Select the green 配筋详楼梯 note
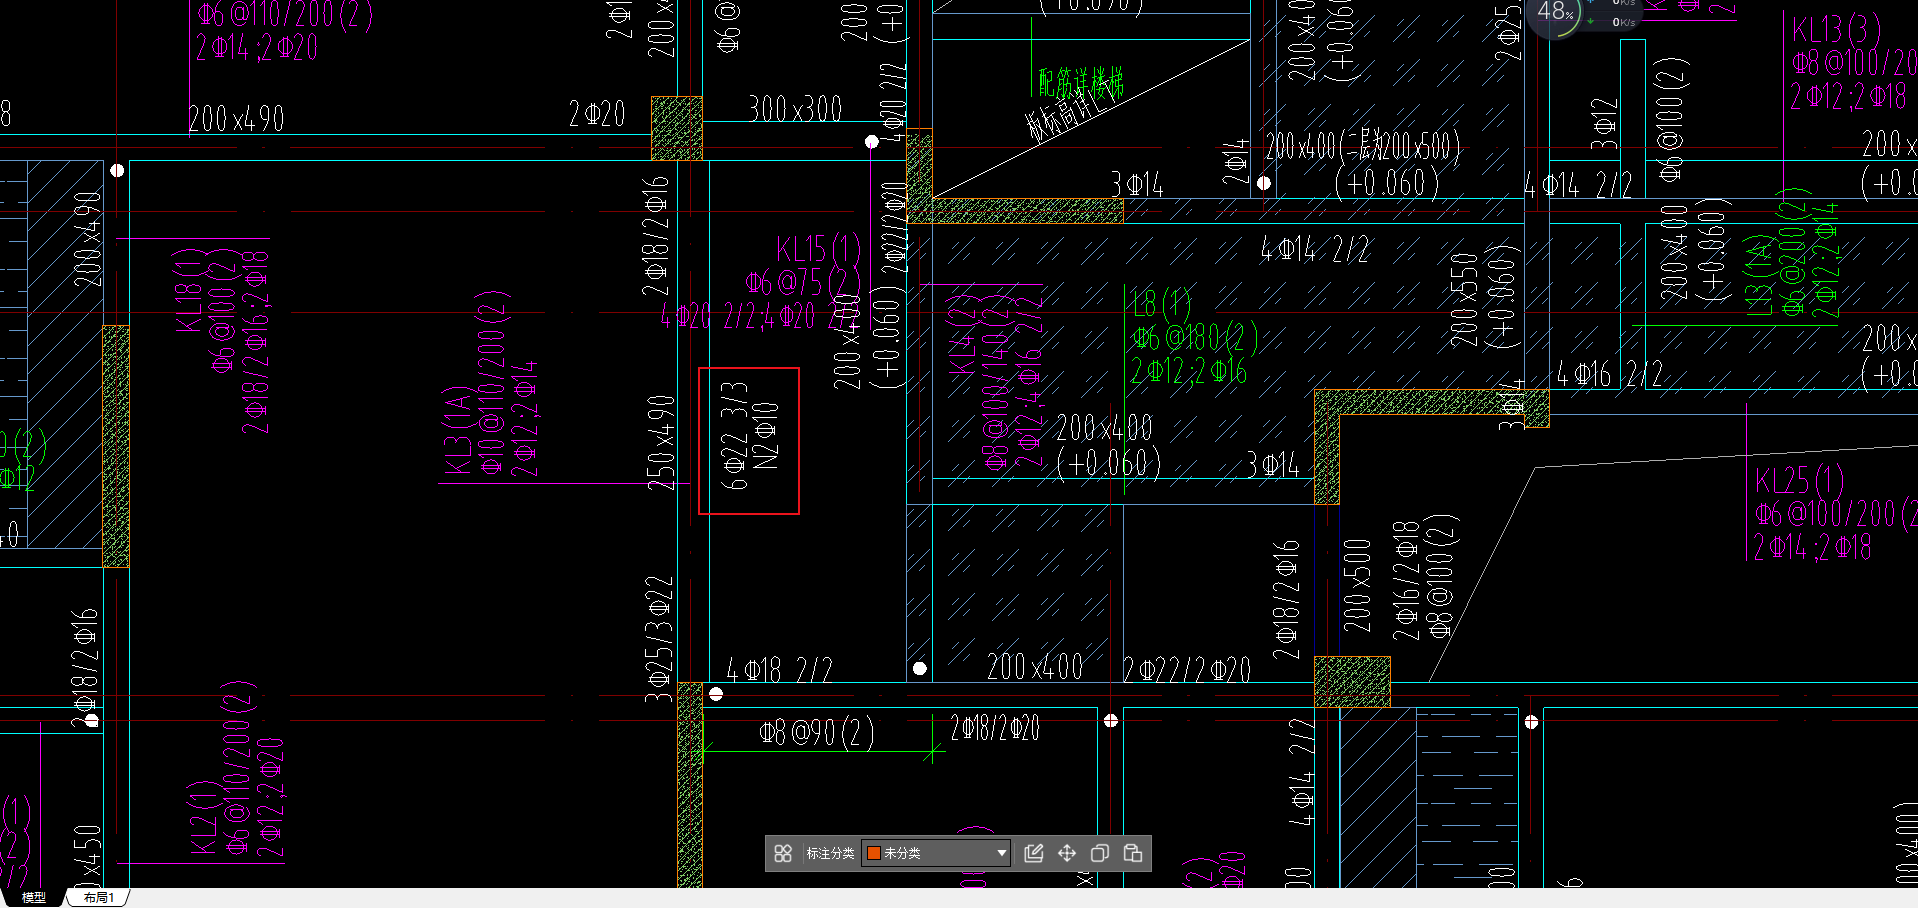The image size is (1918, 908). click(1081, 82)
